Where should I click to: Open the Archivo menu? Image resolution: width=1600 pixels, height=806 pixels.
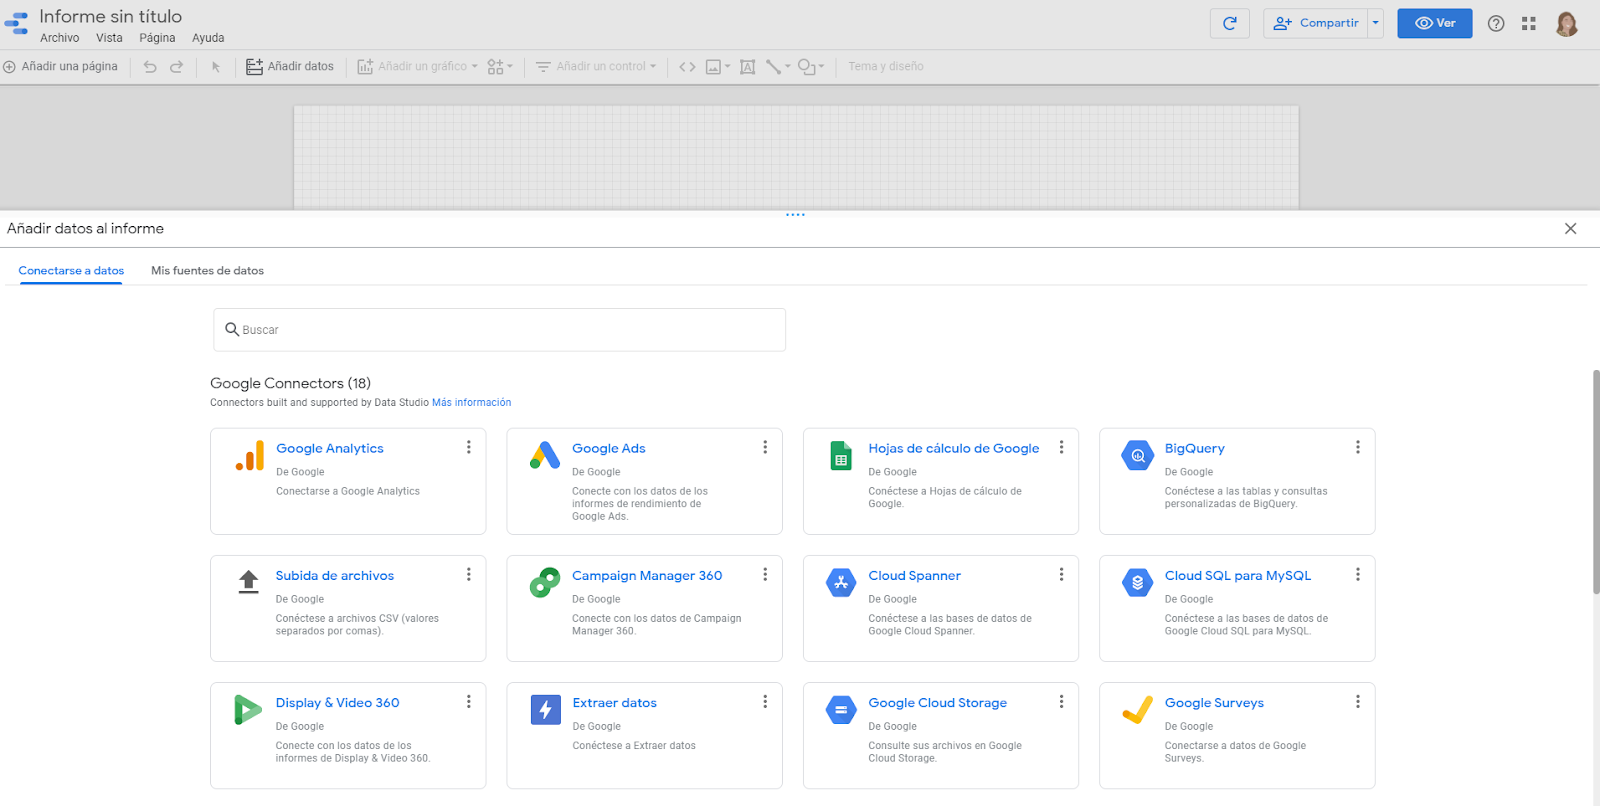coord(60,38)
